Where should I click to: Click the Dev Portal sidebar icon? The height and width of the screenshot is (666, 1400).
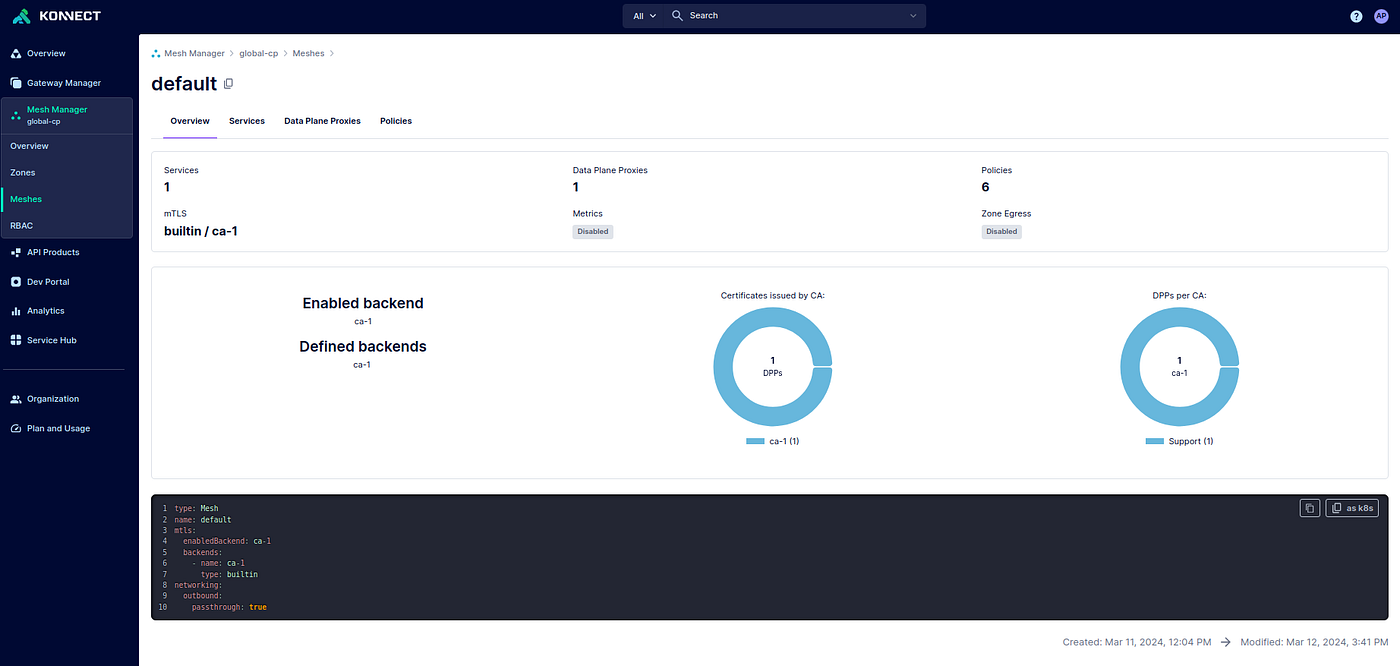[16, 282]
